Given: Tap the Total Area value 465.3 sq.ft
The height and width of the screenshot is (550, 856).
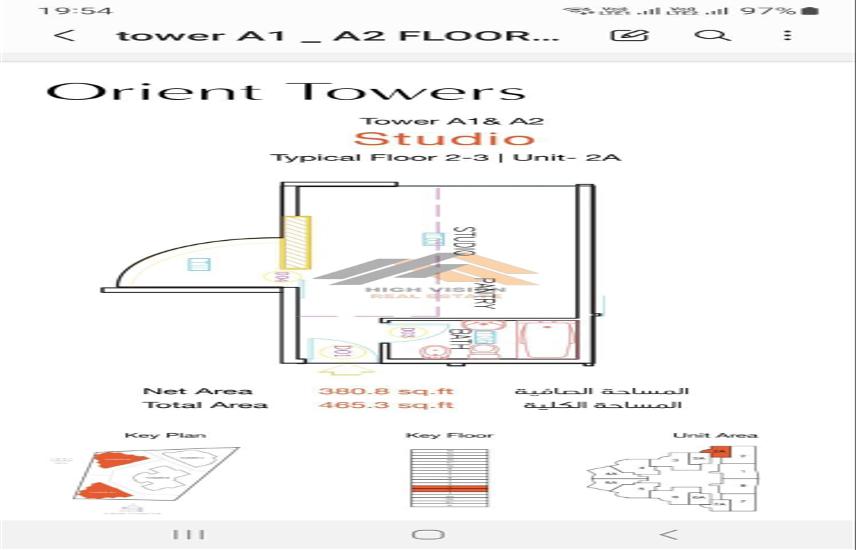Looking at the screenshot, I should [x=386, y=405].
